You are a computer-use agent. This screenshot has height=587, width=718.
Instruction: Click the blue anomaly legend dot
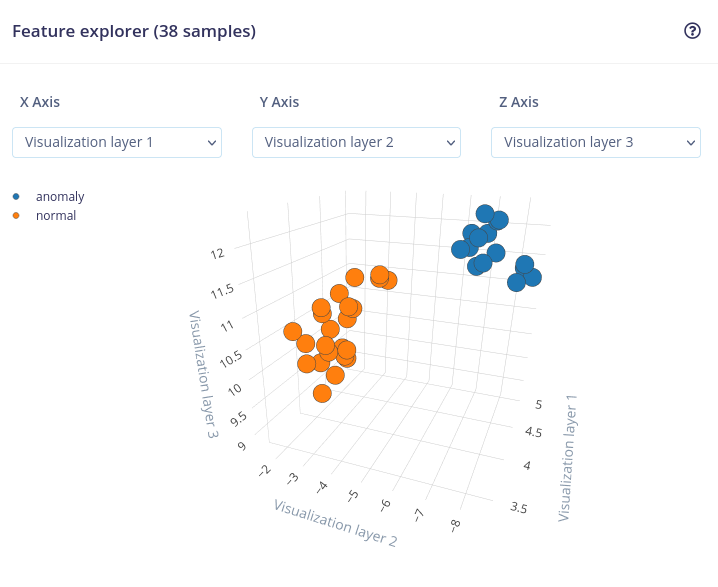[16, 197]
